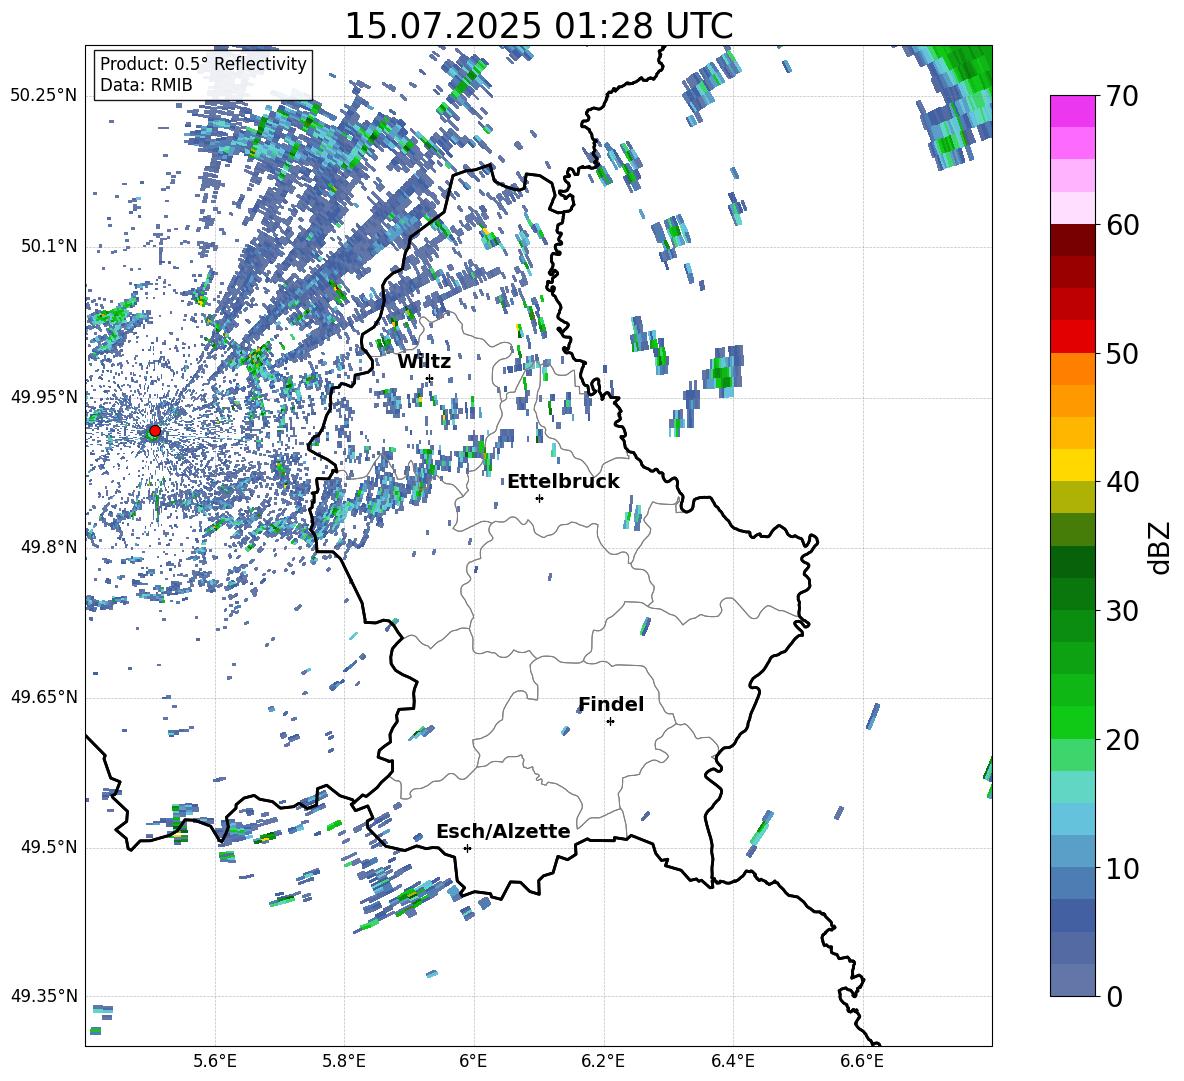This screenshot has width=1184, height=1081.
Task: Click the 50.1°N latitude label
Action: click(x=49, y=246)
